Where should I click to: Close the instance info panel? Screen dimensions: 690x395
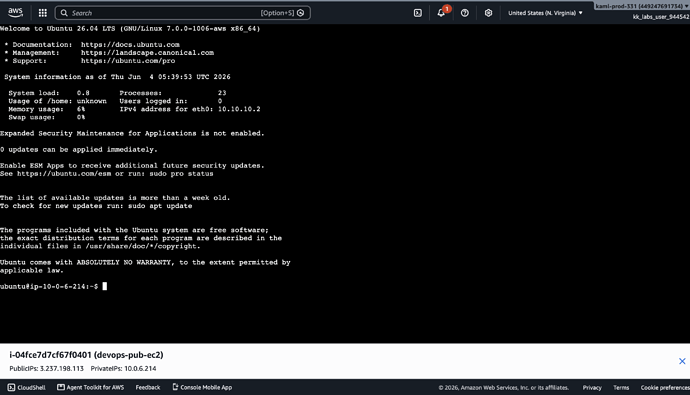[682, 361]
